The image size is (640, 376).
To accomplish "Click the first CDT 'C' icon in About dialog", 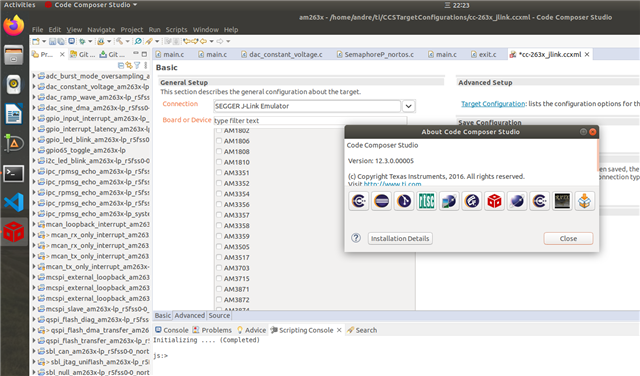I will point(359,201).
